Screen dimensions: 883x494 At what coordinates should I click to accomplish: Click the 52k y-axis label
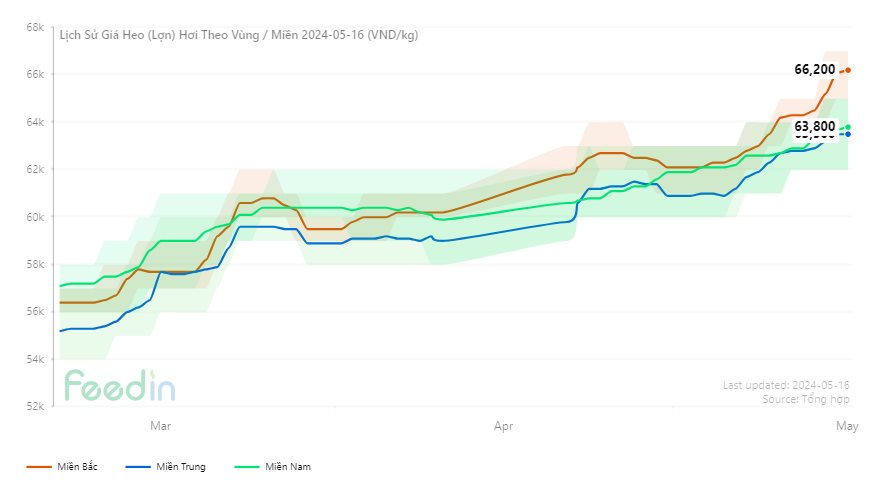(35, 406)
